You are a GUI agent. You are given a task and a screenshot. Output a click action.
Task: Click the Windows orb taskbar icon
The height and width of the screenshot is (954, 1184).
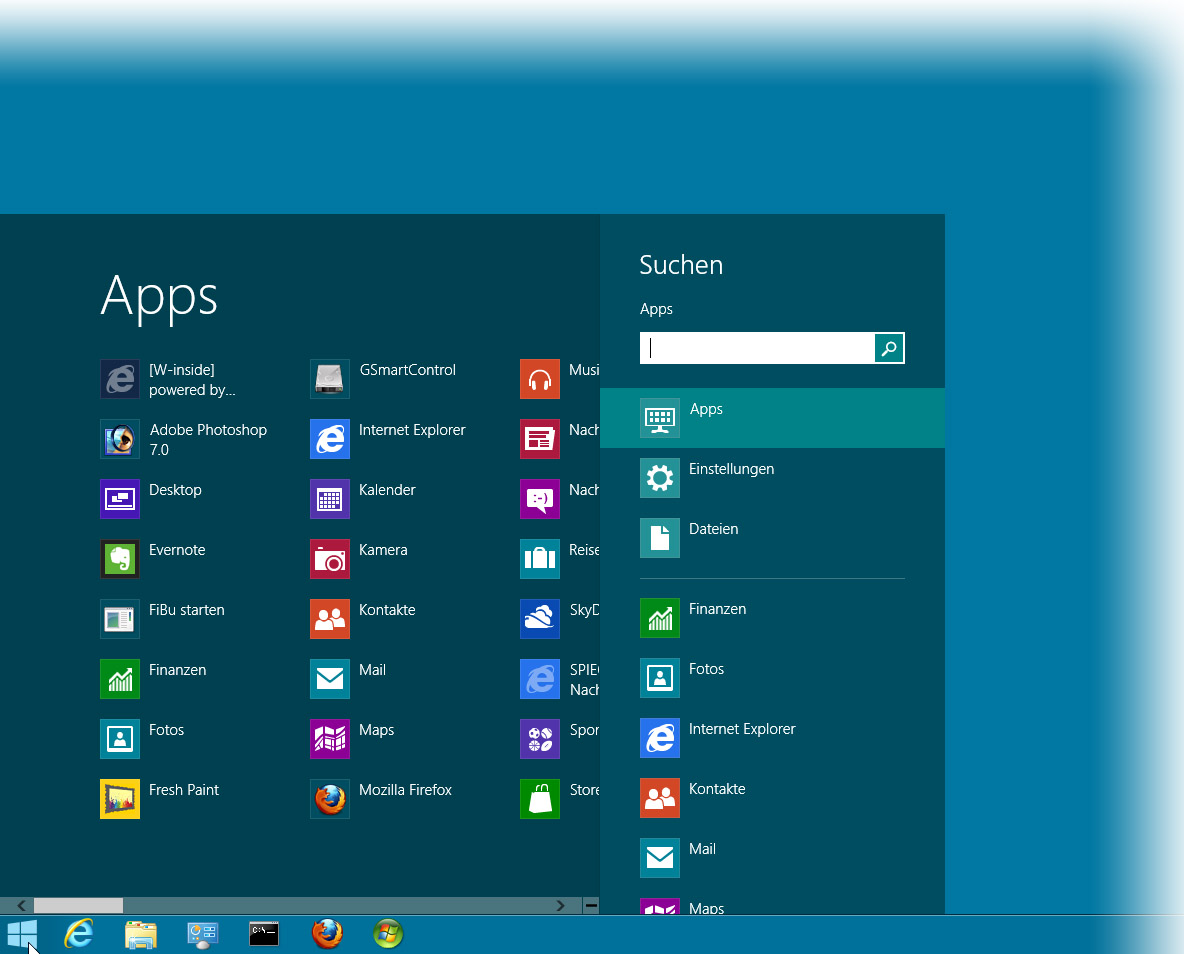pos(388,934)
